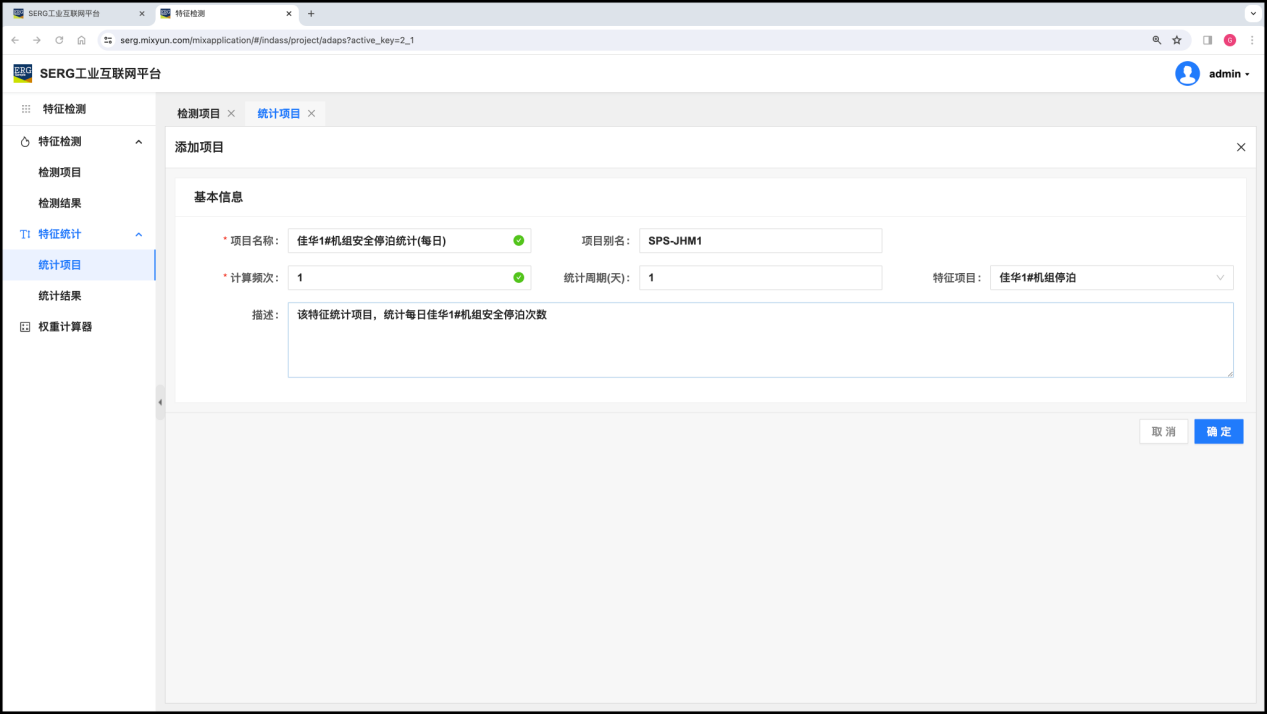
Task: Click the browser reload icon
Action: [x=59, y=40]
